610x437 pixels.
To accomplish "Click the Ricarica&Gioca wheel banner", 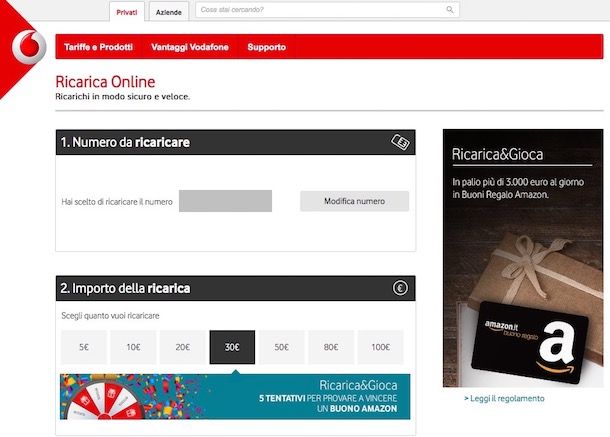I will pos(235,397).
